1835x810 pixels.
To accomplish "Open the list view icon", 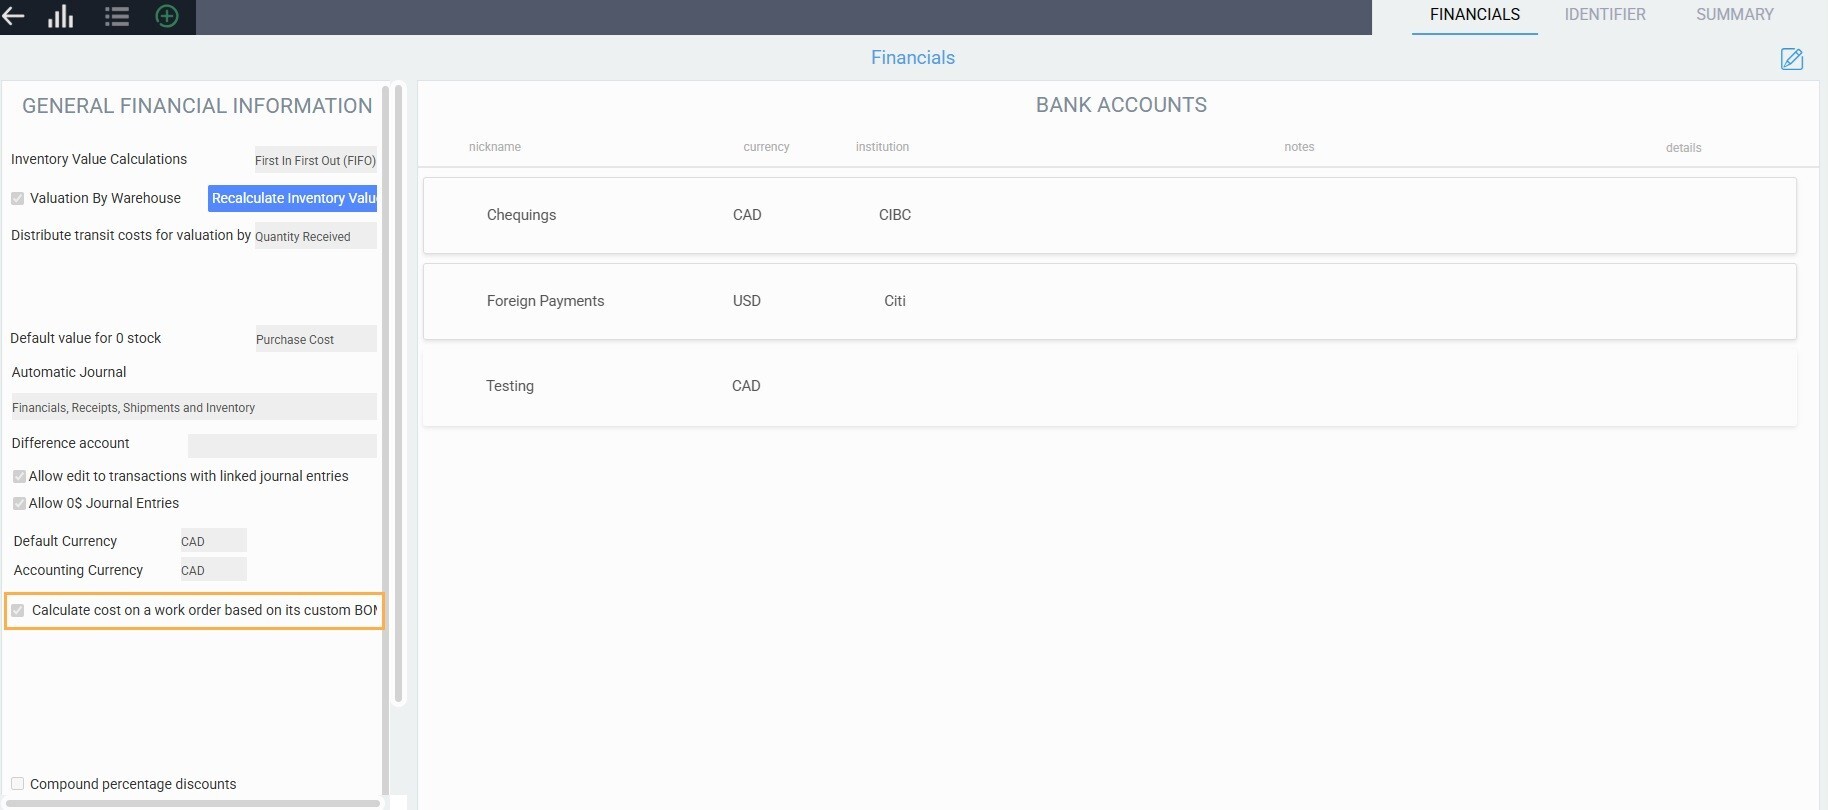I will click(x=117, y=16).
